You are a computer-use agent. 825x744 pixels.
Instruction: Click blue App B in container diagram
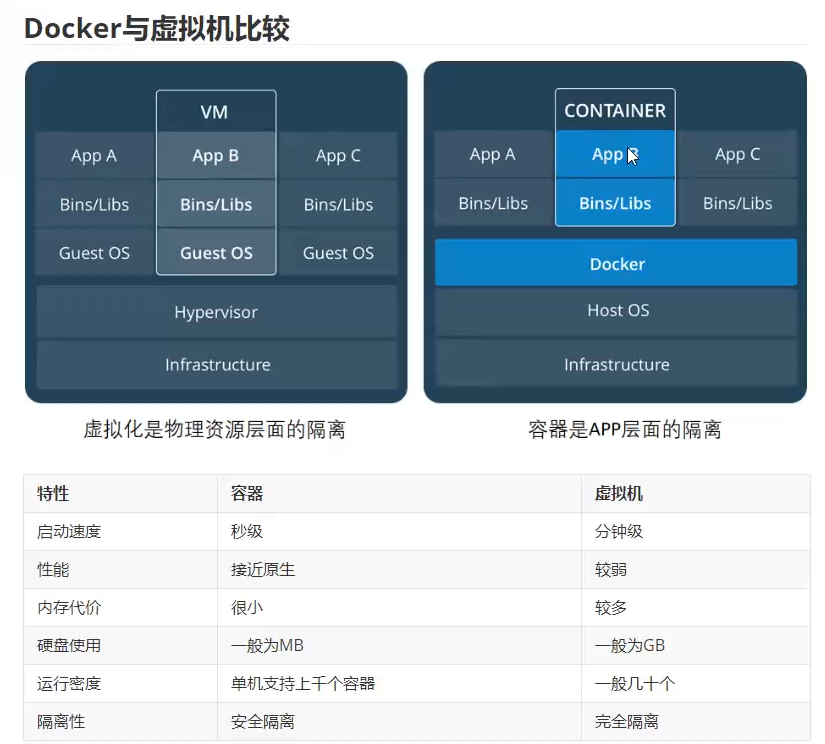pos(615,154)
